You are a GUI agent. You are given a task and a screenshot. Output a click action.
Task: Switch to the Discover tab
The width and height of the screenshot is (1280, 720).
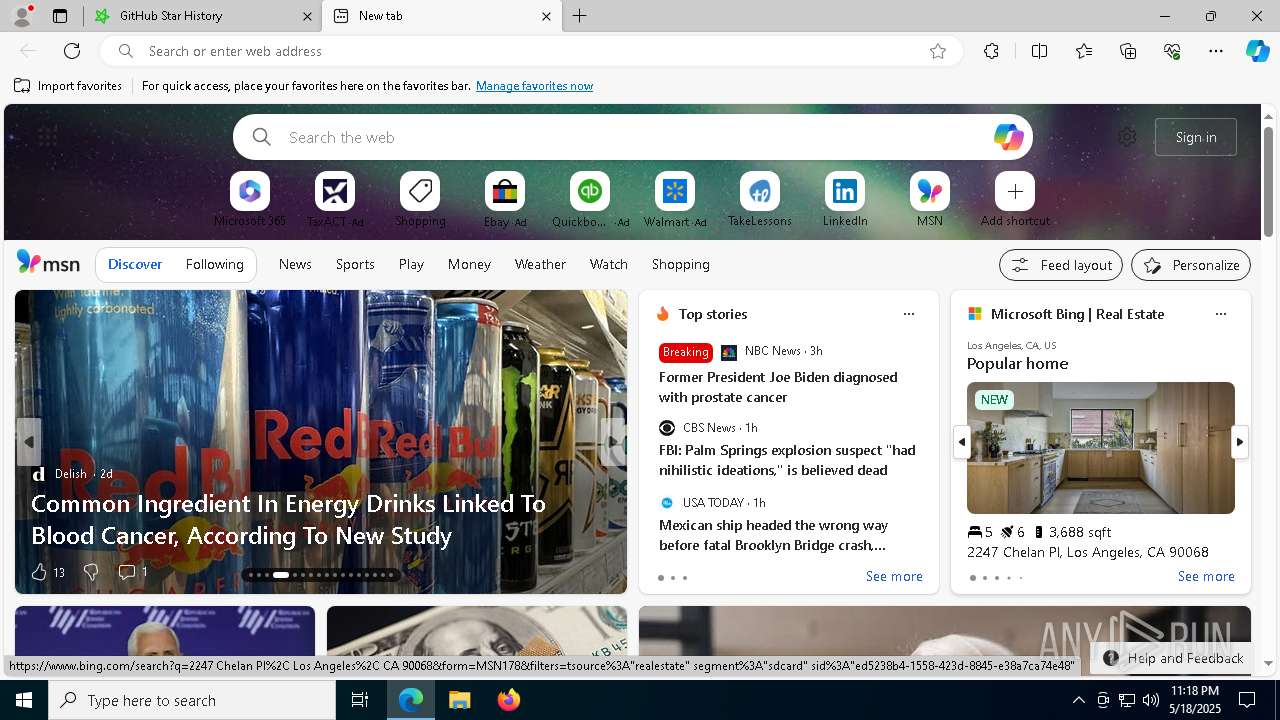pos(135,264)
